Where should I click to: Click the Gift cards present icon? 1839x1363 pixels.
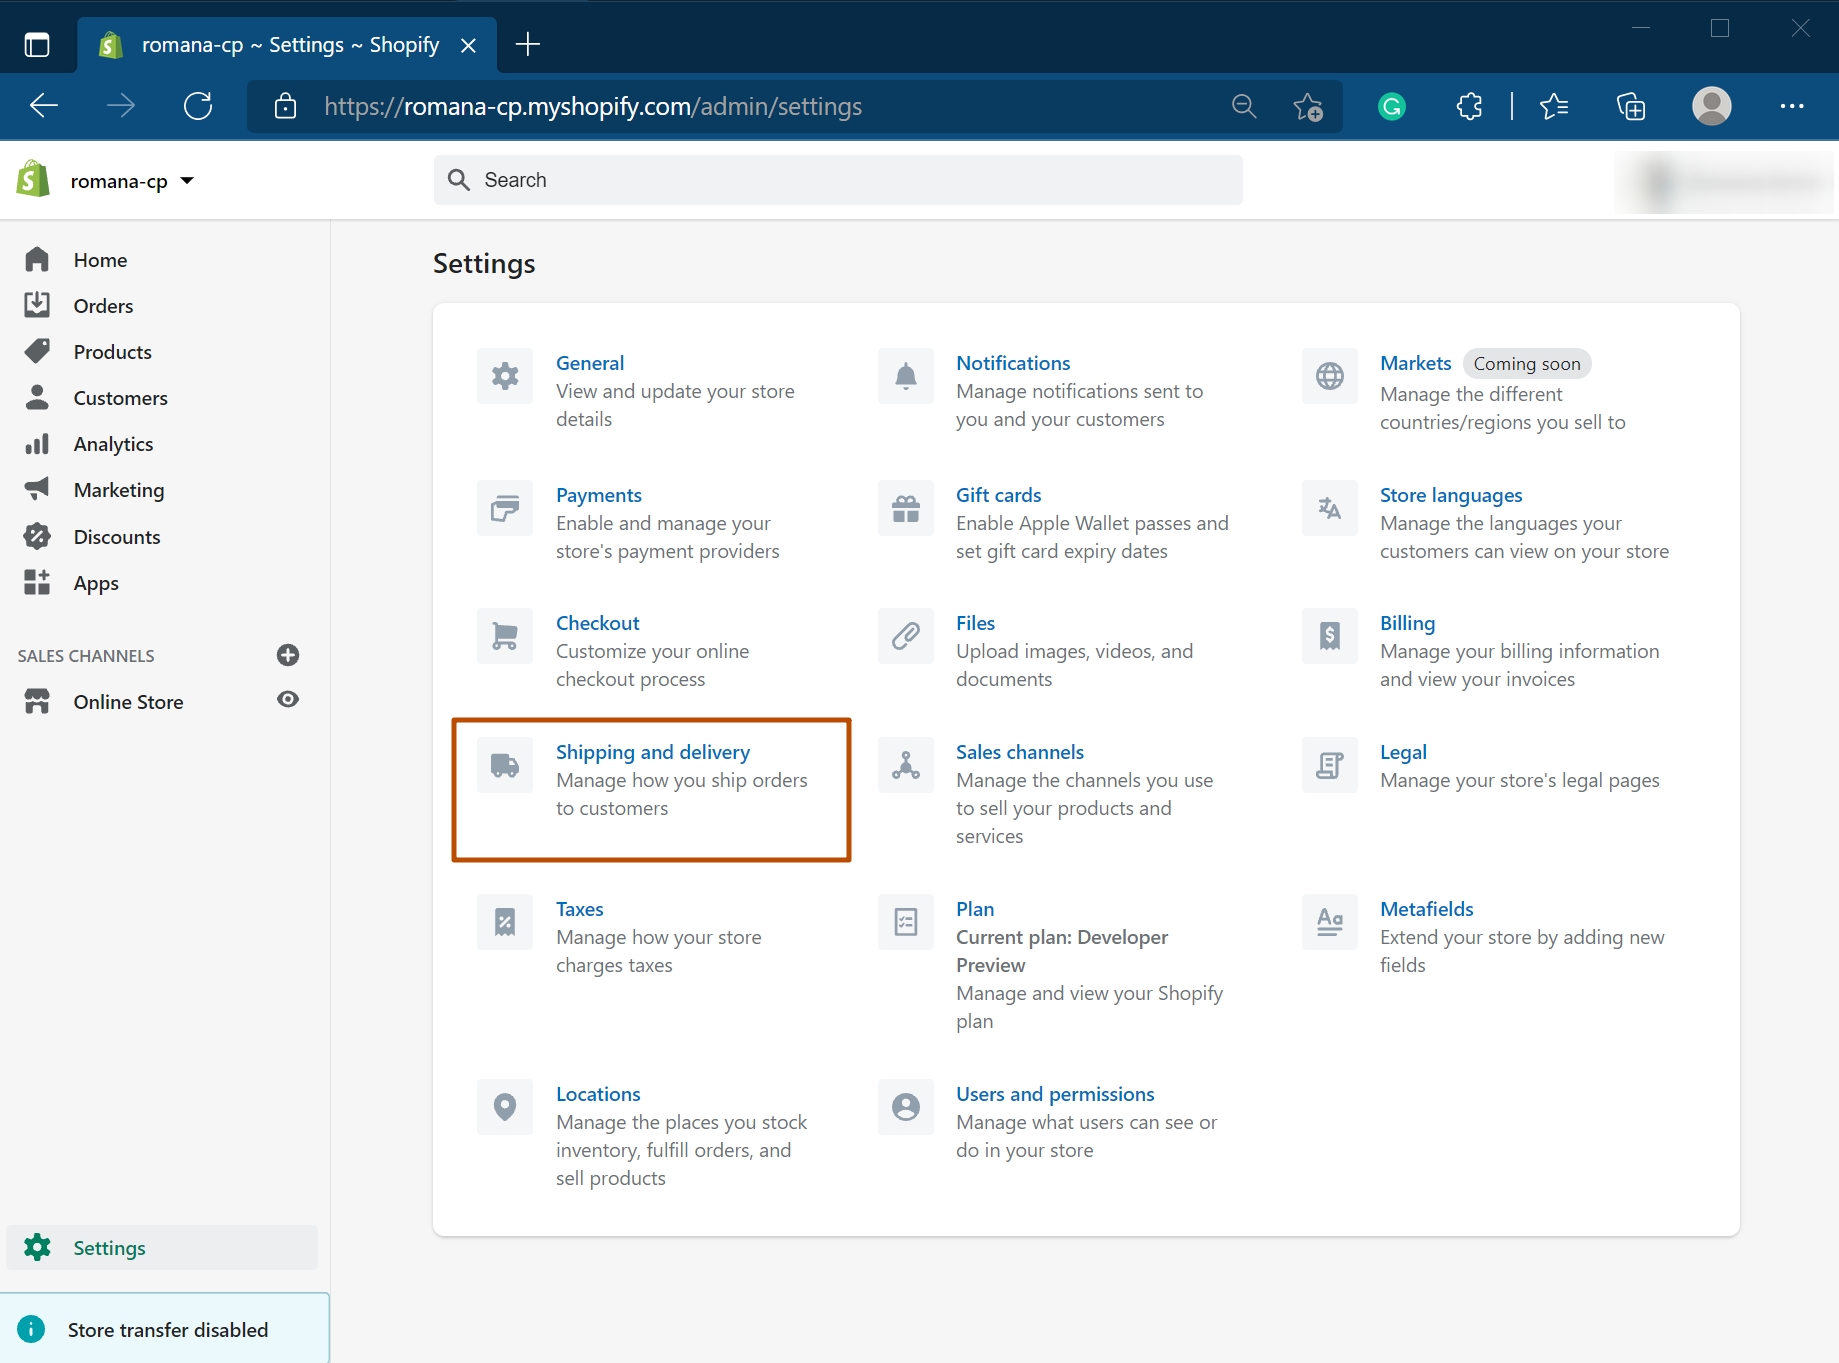point(906,508)
